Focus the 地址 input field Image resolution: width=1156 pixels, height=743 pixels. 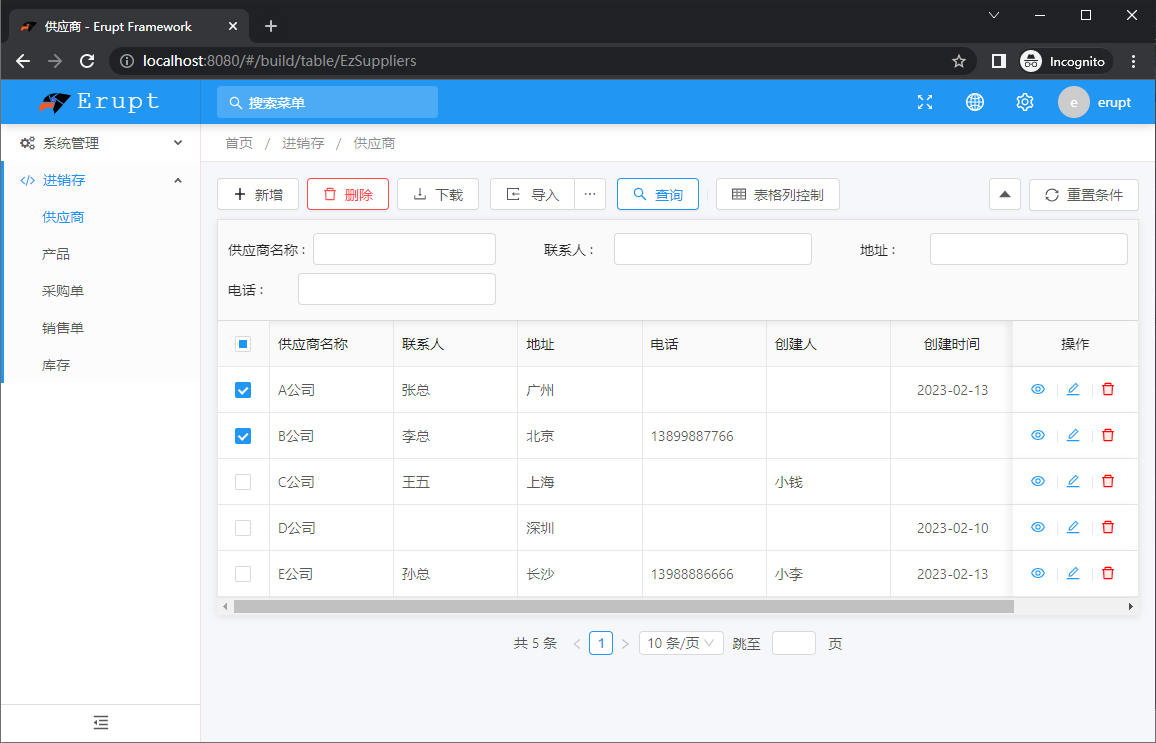(x=1028, y=249)
